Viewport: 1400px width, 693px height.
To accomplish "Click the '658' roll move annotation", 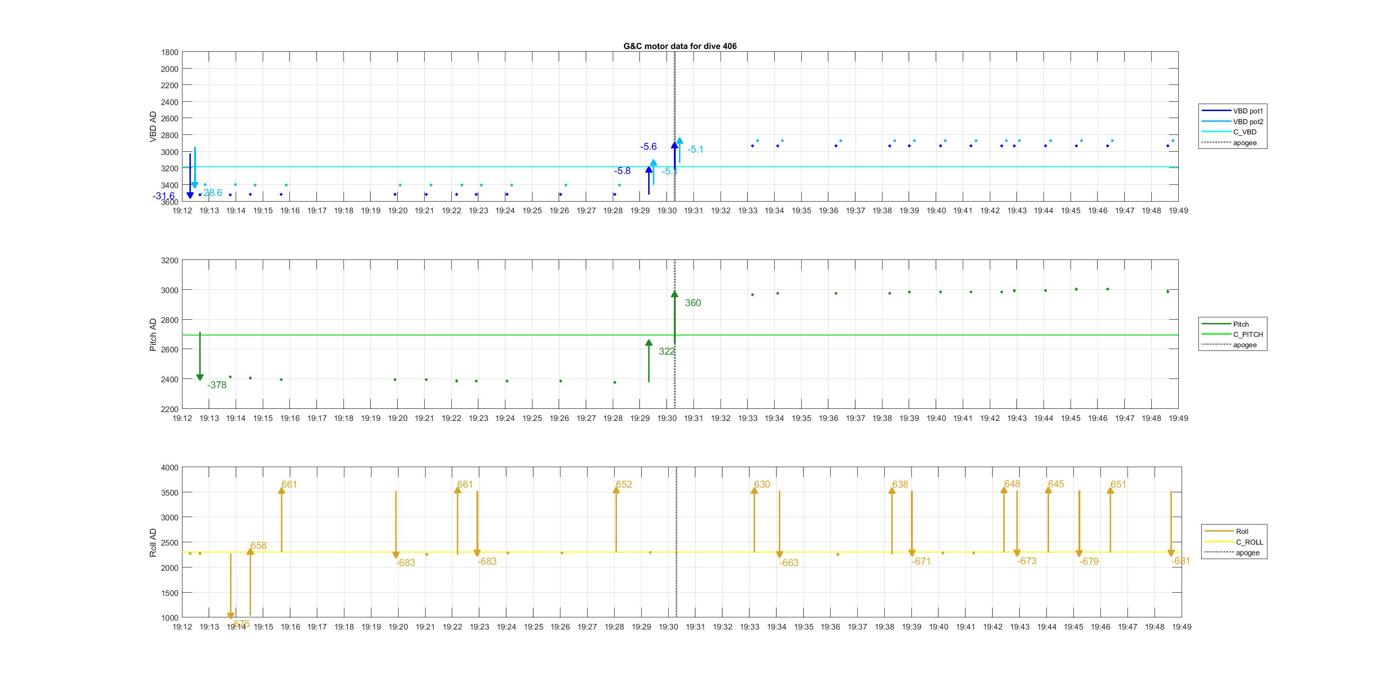I will click(258, 546).
